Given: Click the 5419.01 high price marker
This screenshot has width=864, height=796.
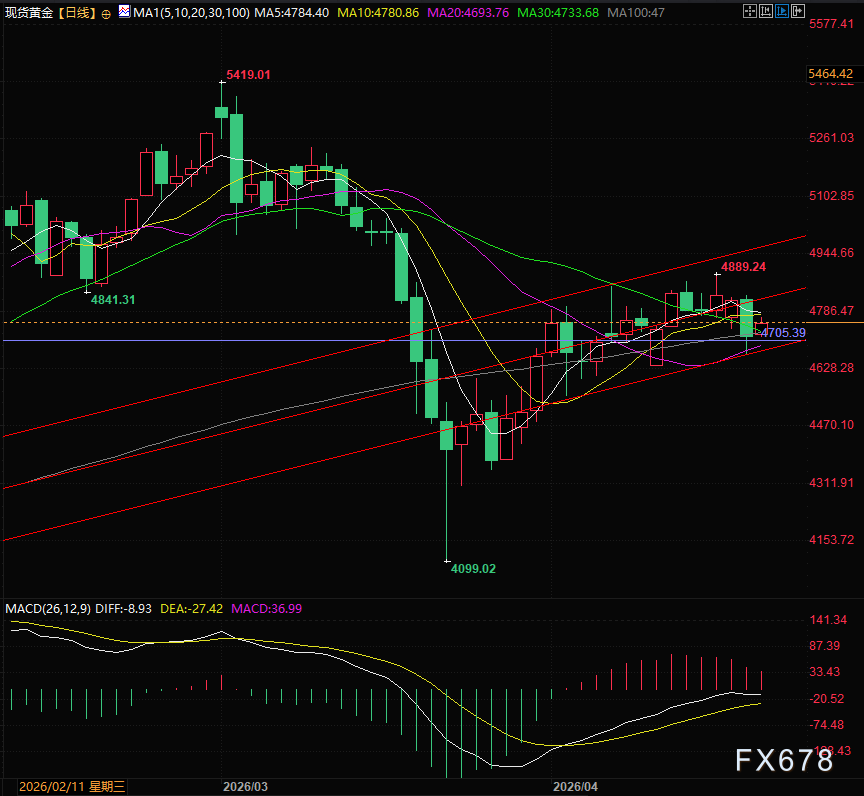Looking at the screenshot, I should [x=248, y=75].
